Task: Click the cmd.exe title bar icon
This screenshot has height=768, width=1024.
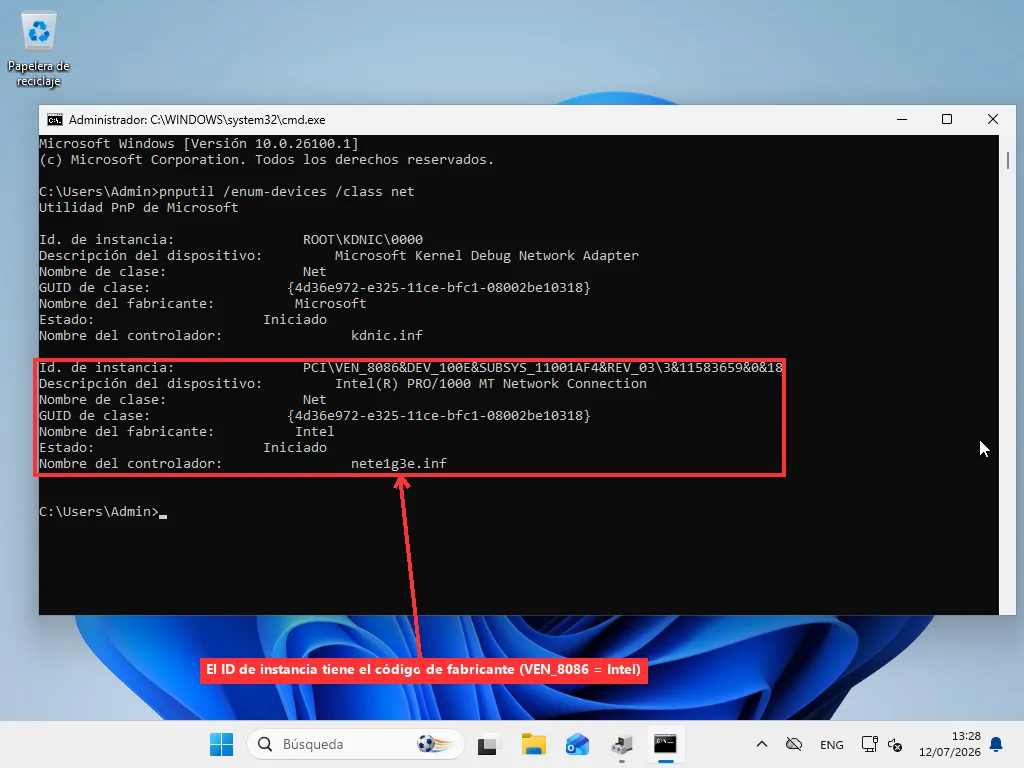Action: click(x=55, y=120)
